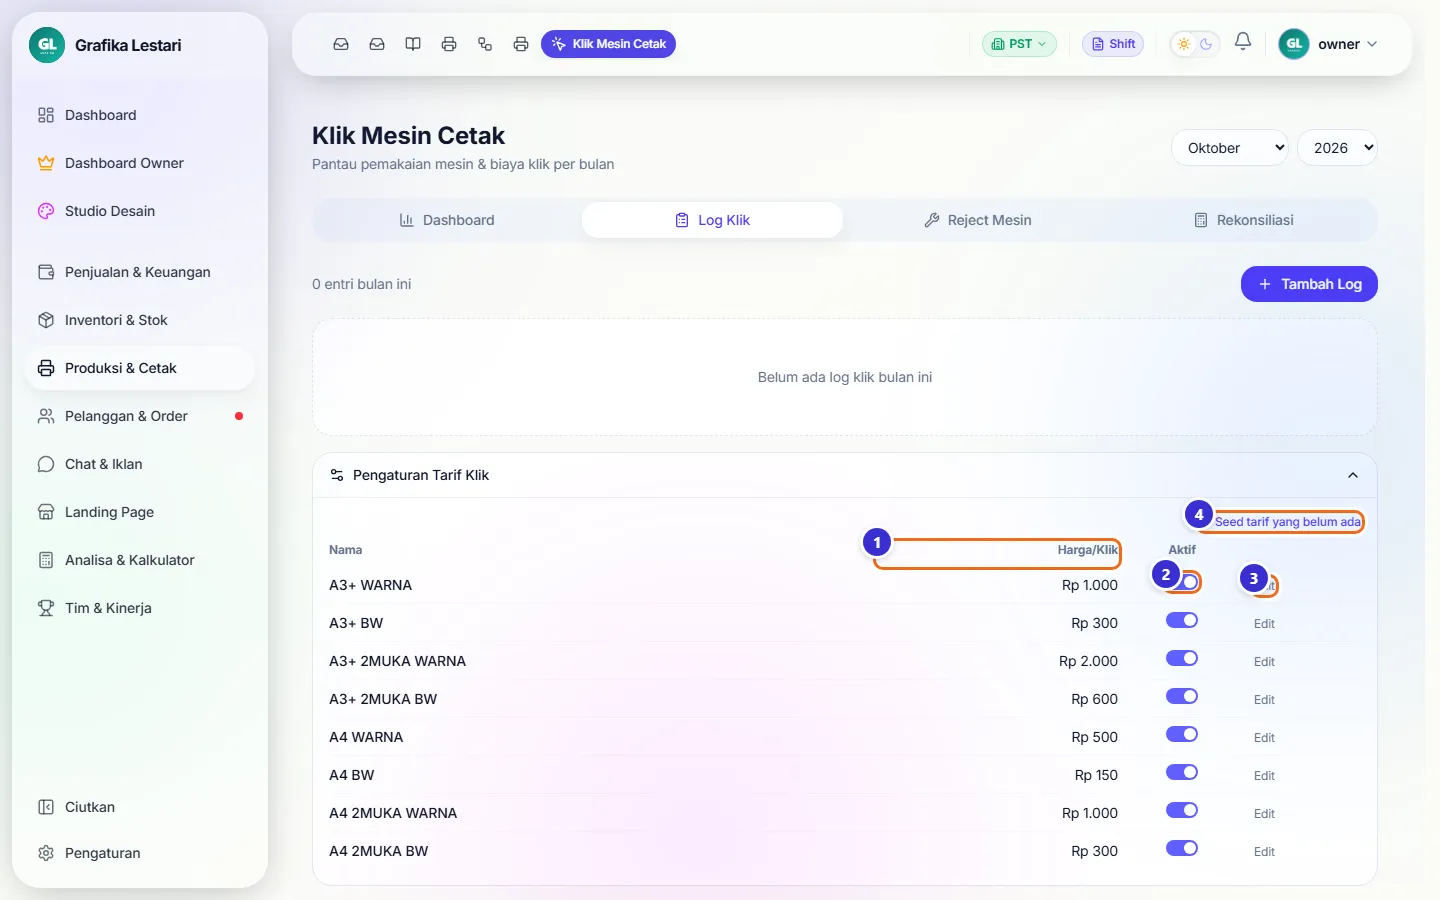
Task: Click the Tim & Kinerja trophy icon
Action: coord(46,608)
